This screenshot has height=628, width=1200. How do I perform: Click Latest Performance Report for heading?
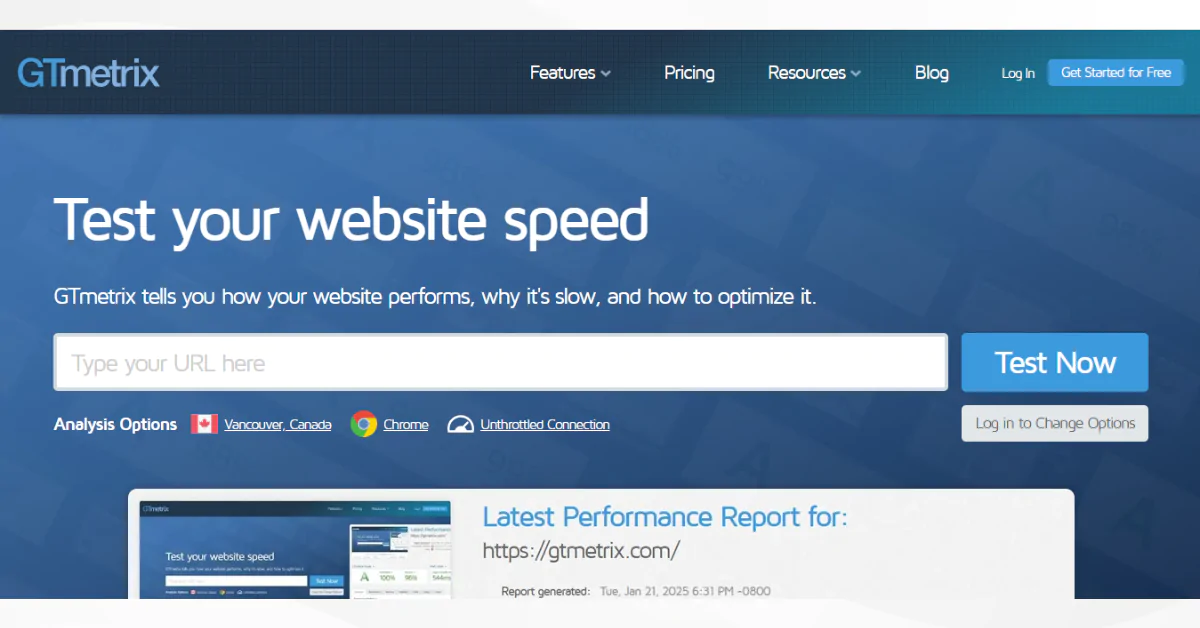665,517
